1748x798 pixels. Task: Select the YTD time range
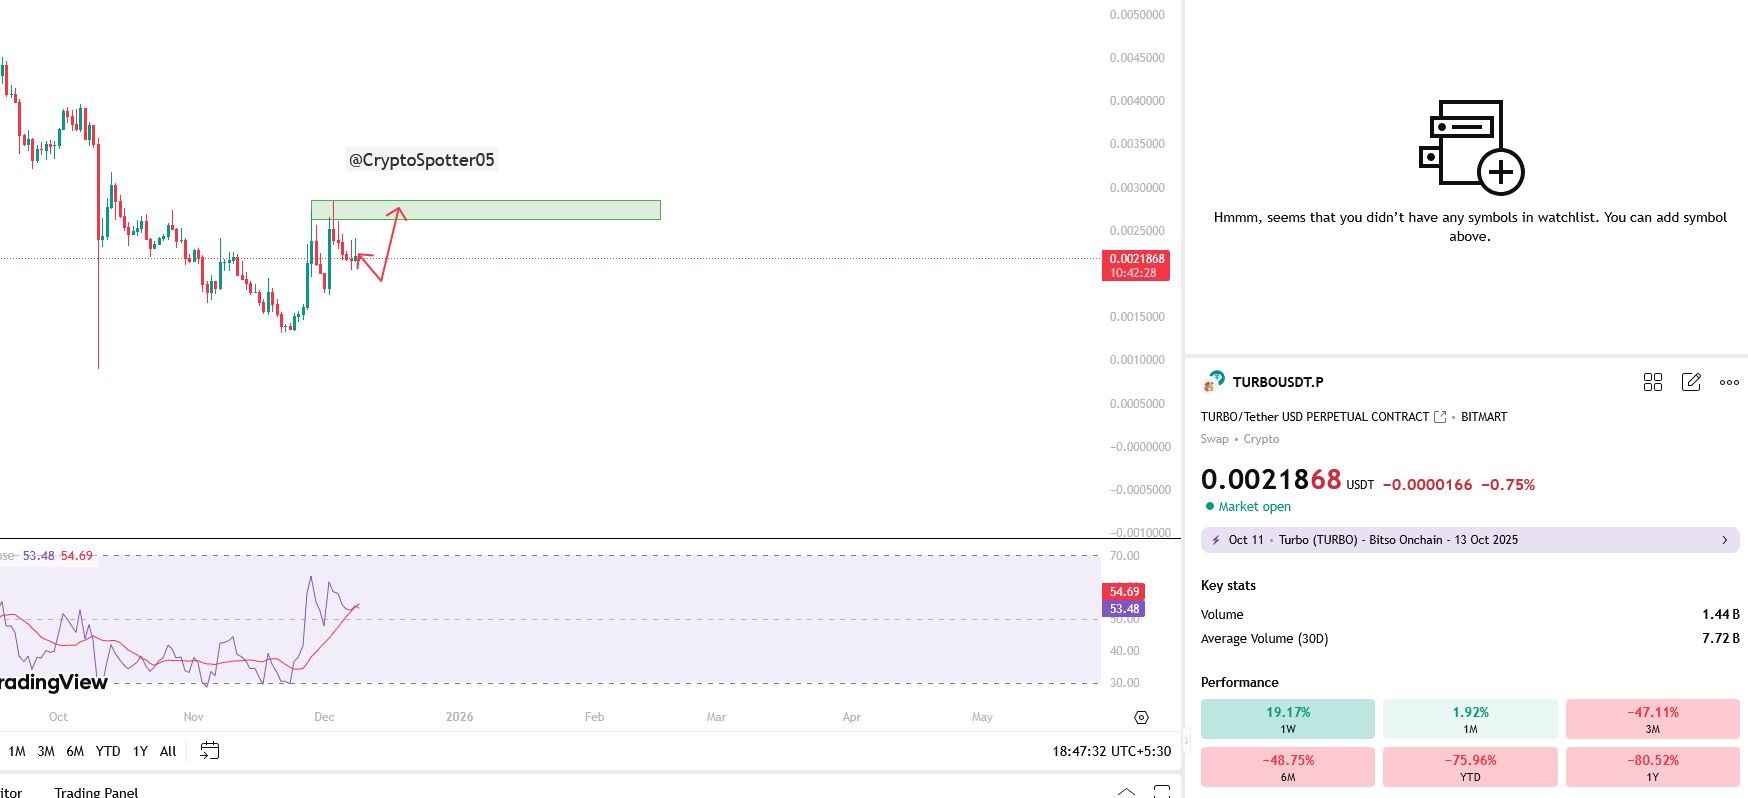[x=108, y=751]
